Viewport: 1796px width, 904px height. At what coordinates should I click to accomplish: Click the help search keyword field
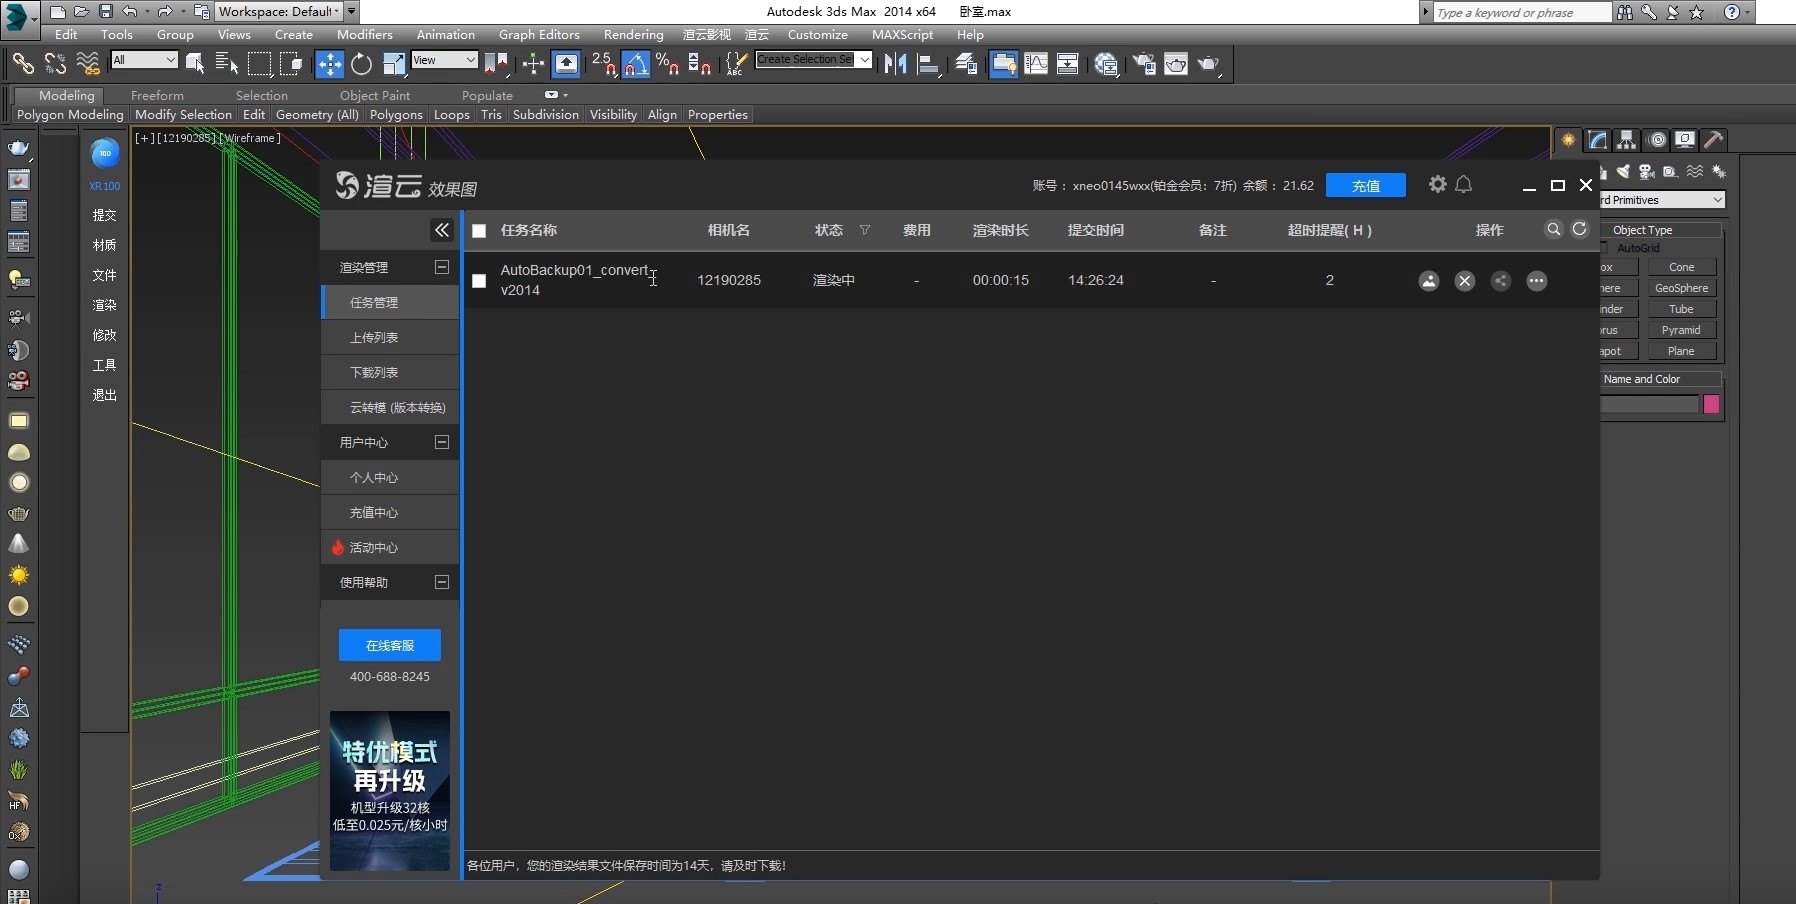1522,12
